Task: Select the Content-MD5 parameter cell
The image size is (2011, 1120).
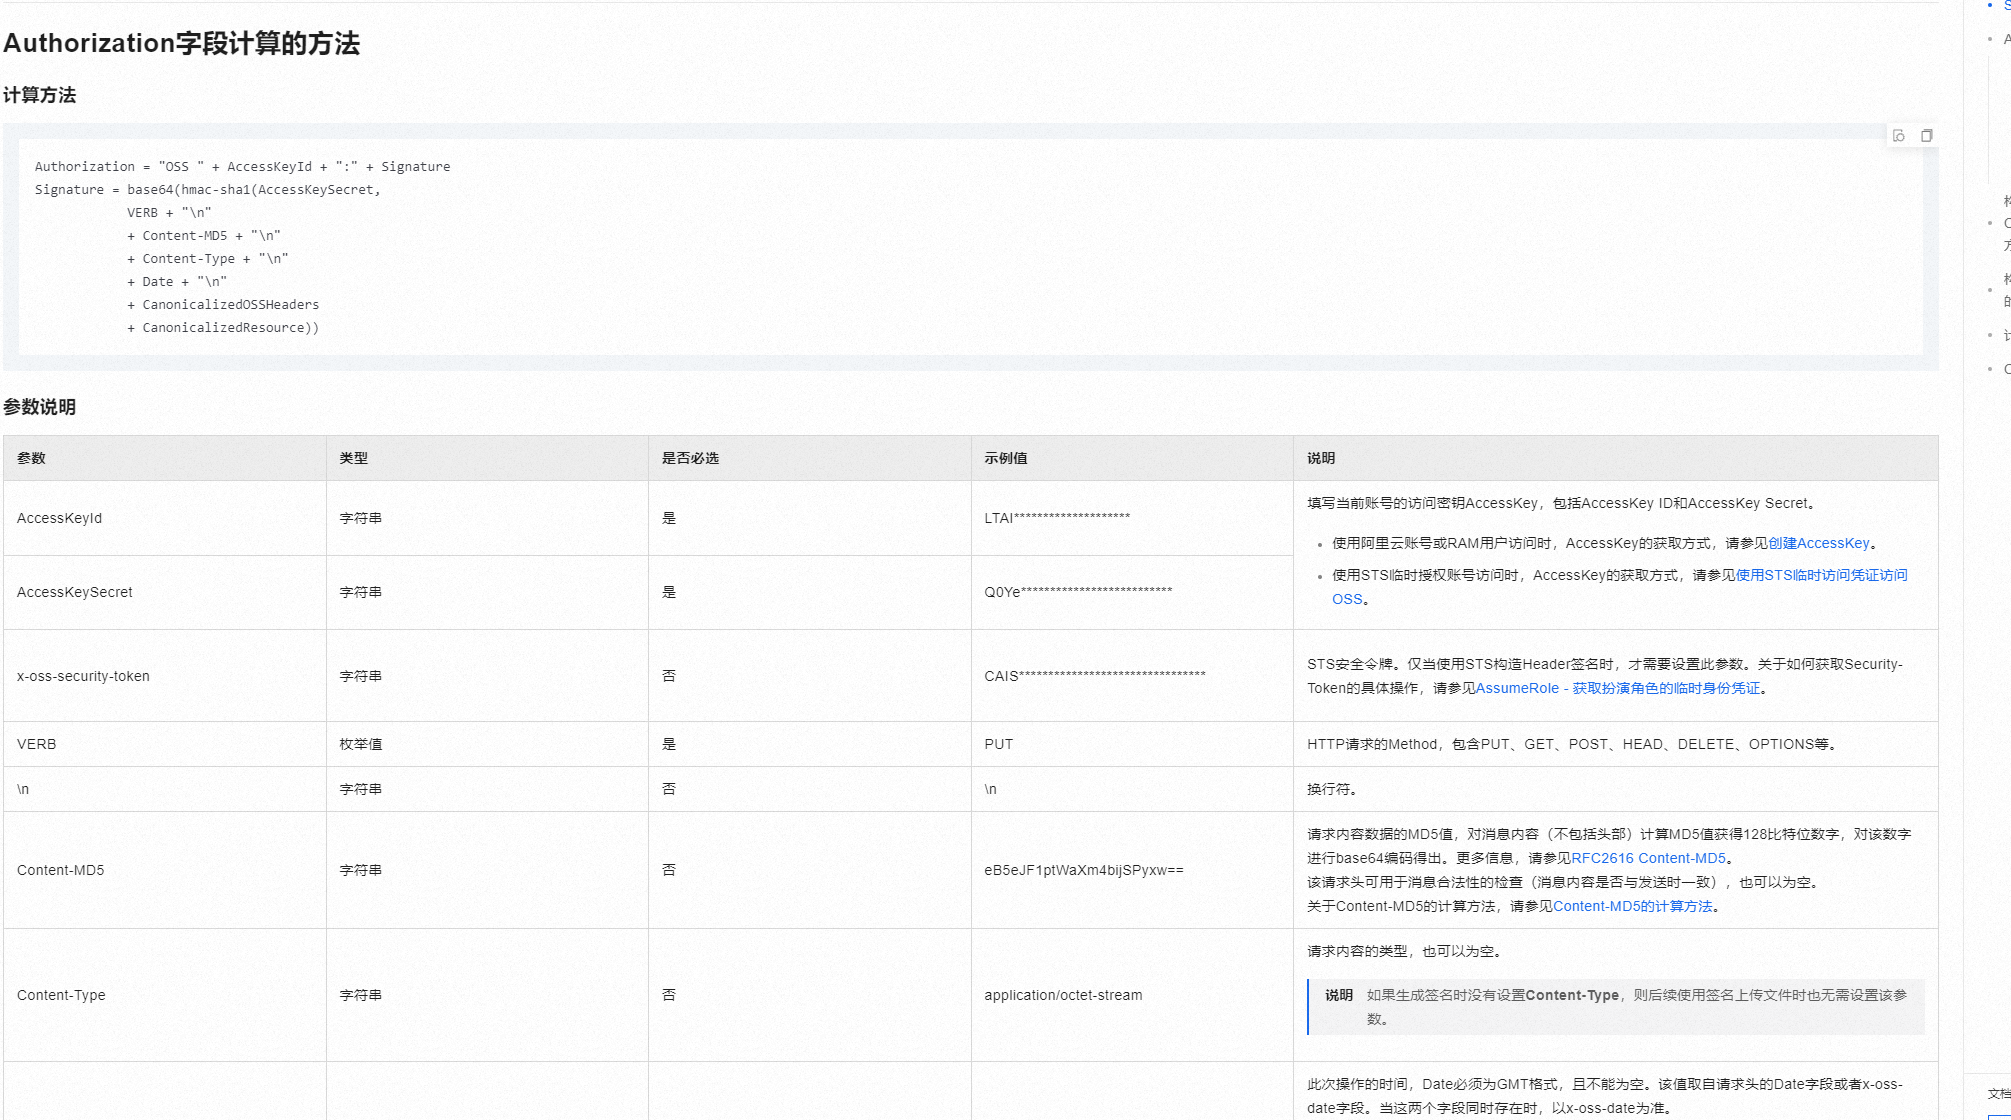Action: 165,870
